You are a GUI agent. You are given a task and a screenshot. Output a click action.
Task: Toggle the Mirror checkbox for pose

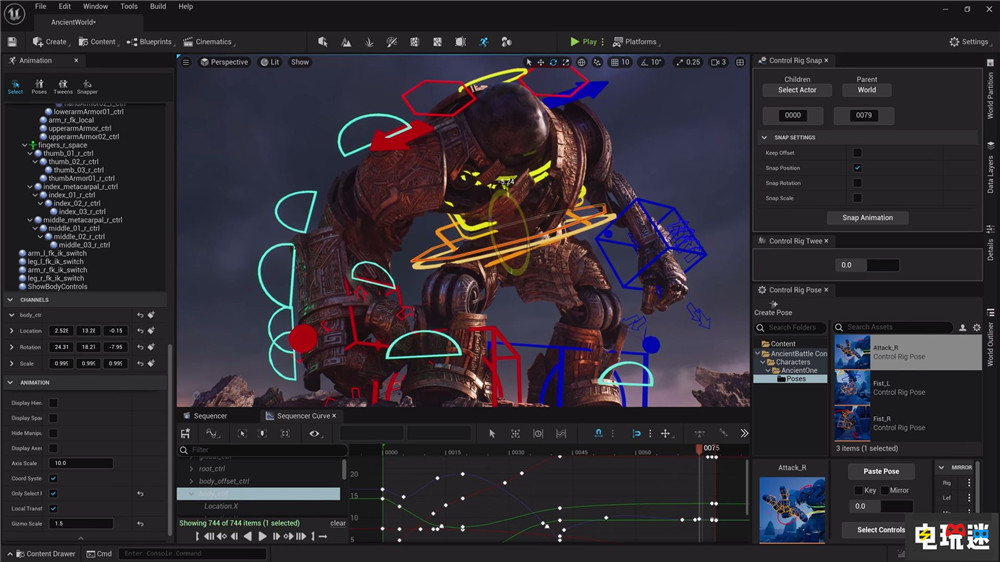tap(885, 490)
